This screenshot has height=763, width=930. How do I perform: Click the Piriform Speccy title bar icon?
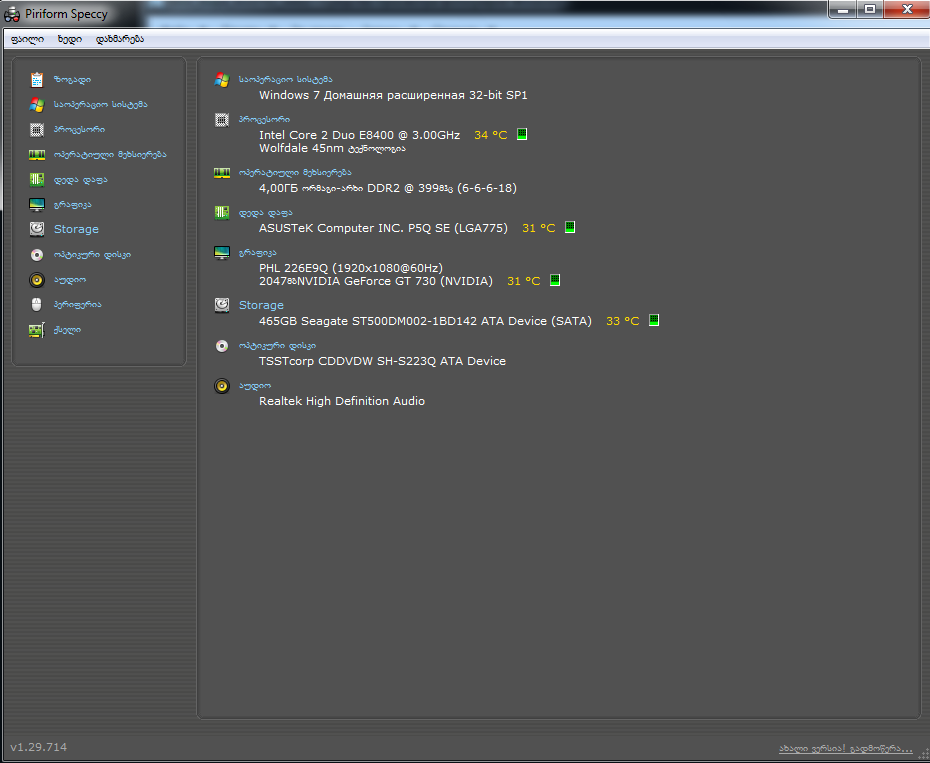[12, 14]
